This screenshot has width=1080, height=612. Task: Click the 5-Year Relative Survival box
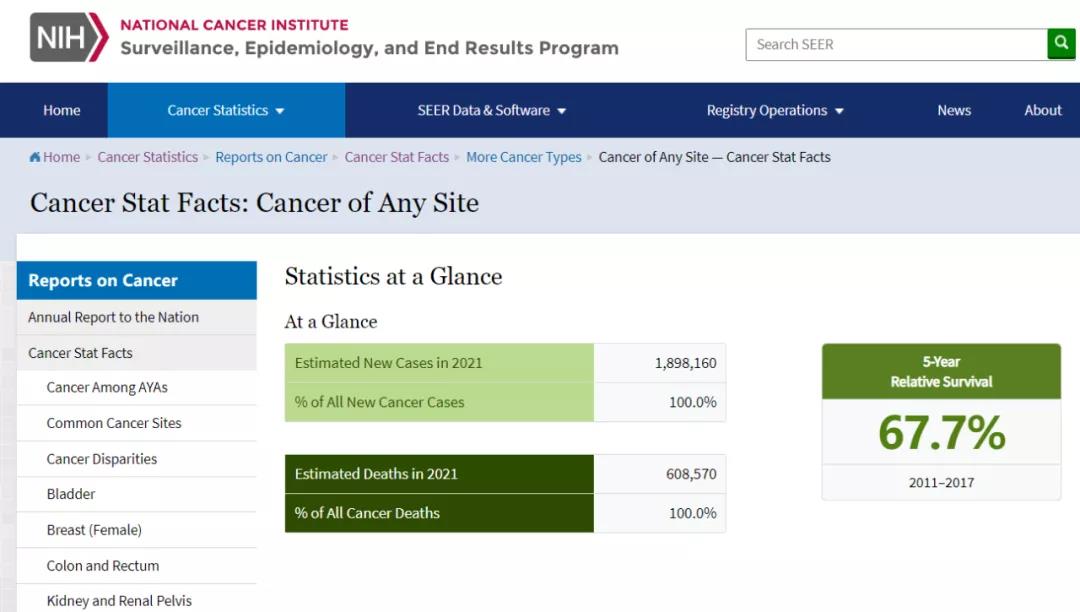tap(941, 421)
